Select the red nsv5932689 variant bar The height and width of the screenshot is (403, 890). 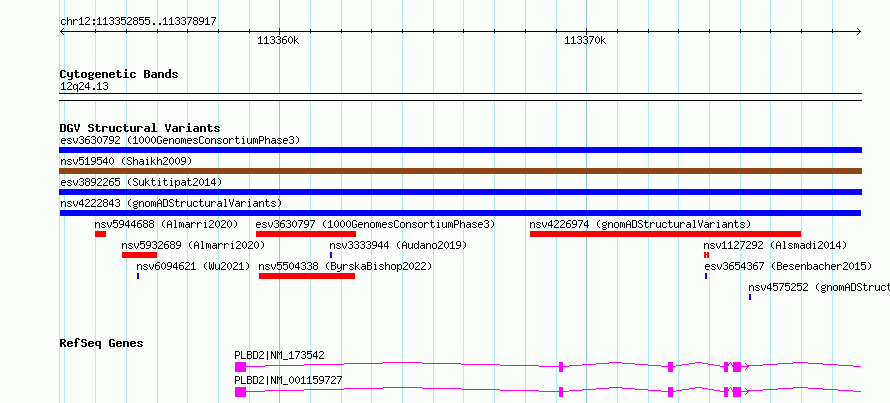(x=139, y=255)
